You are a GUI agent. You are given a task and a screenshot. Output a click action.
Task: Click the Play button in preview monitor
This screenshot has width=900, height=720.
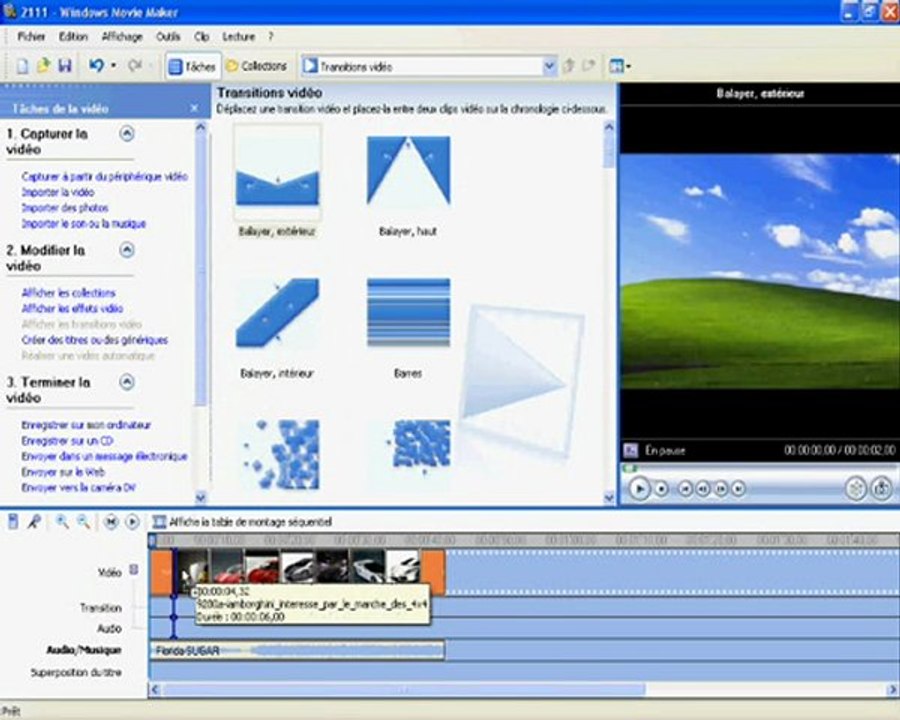pyautogui.click(x=639, y=489)
